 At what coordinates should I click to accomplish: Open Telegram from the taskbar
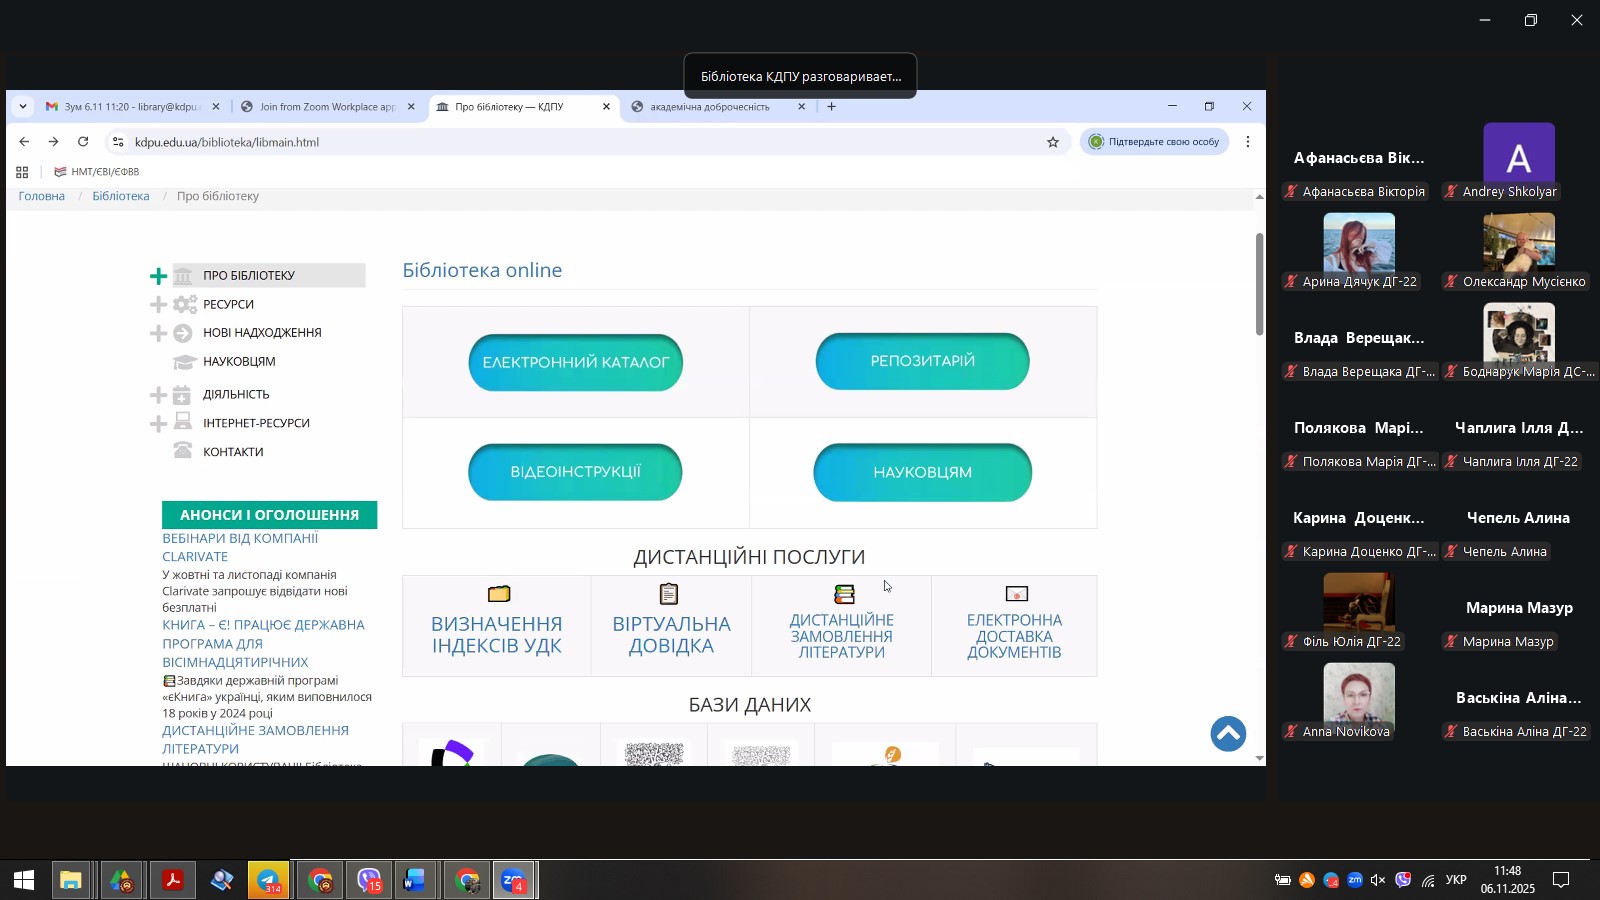pos(269,881)
